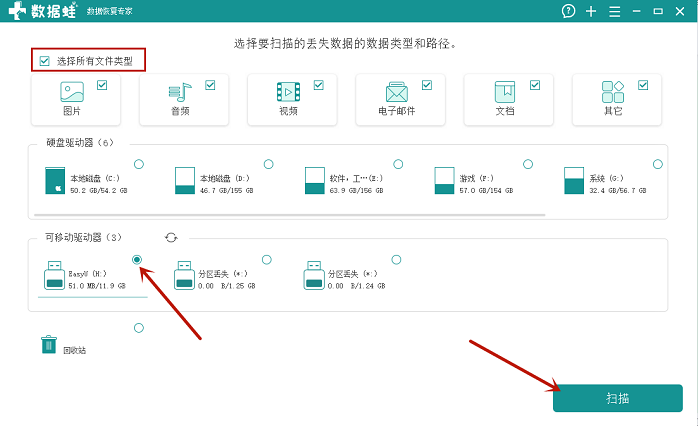Select the 系统 (G:) radio button

pyautogui.click(x=657, y=164)
